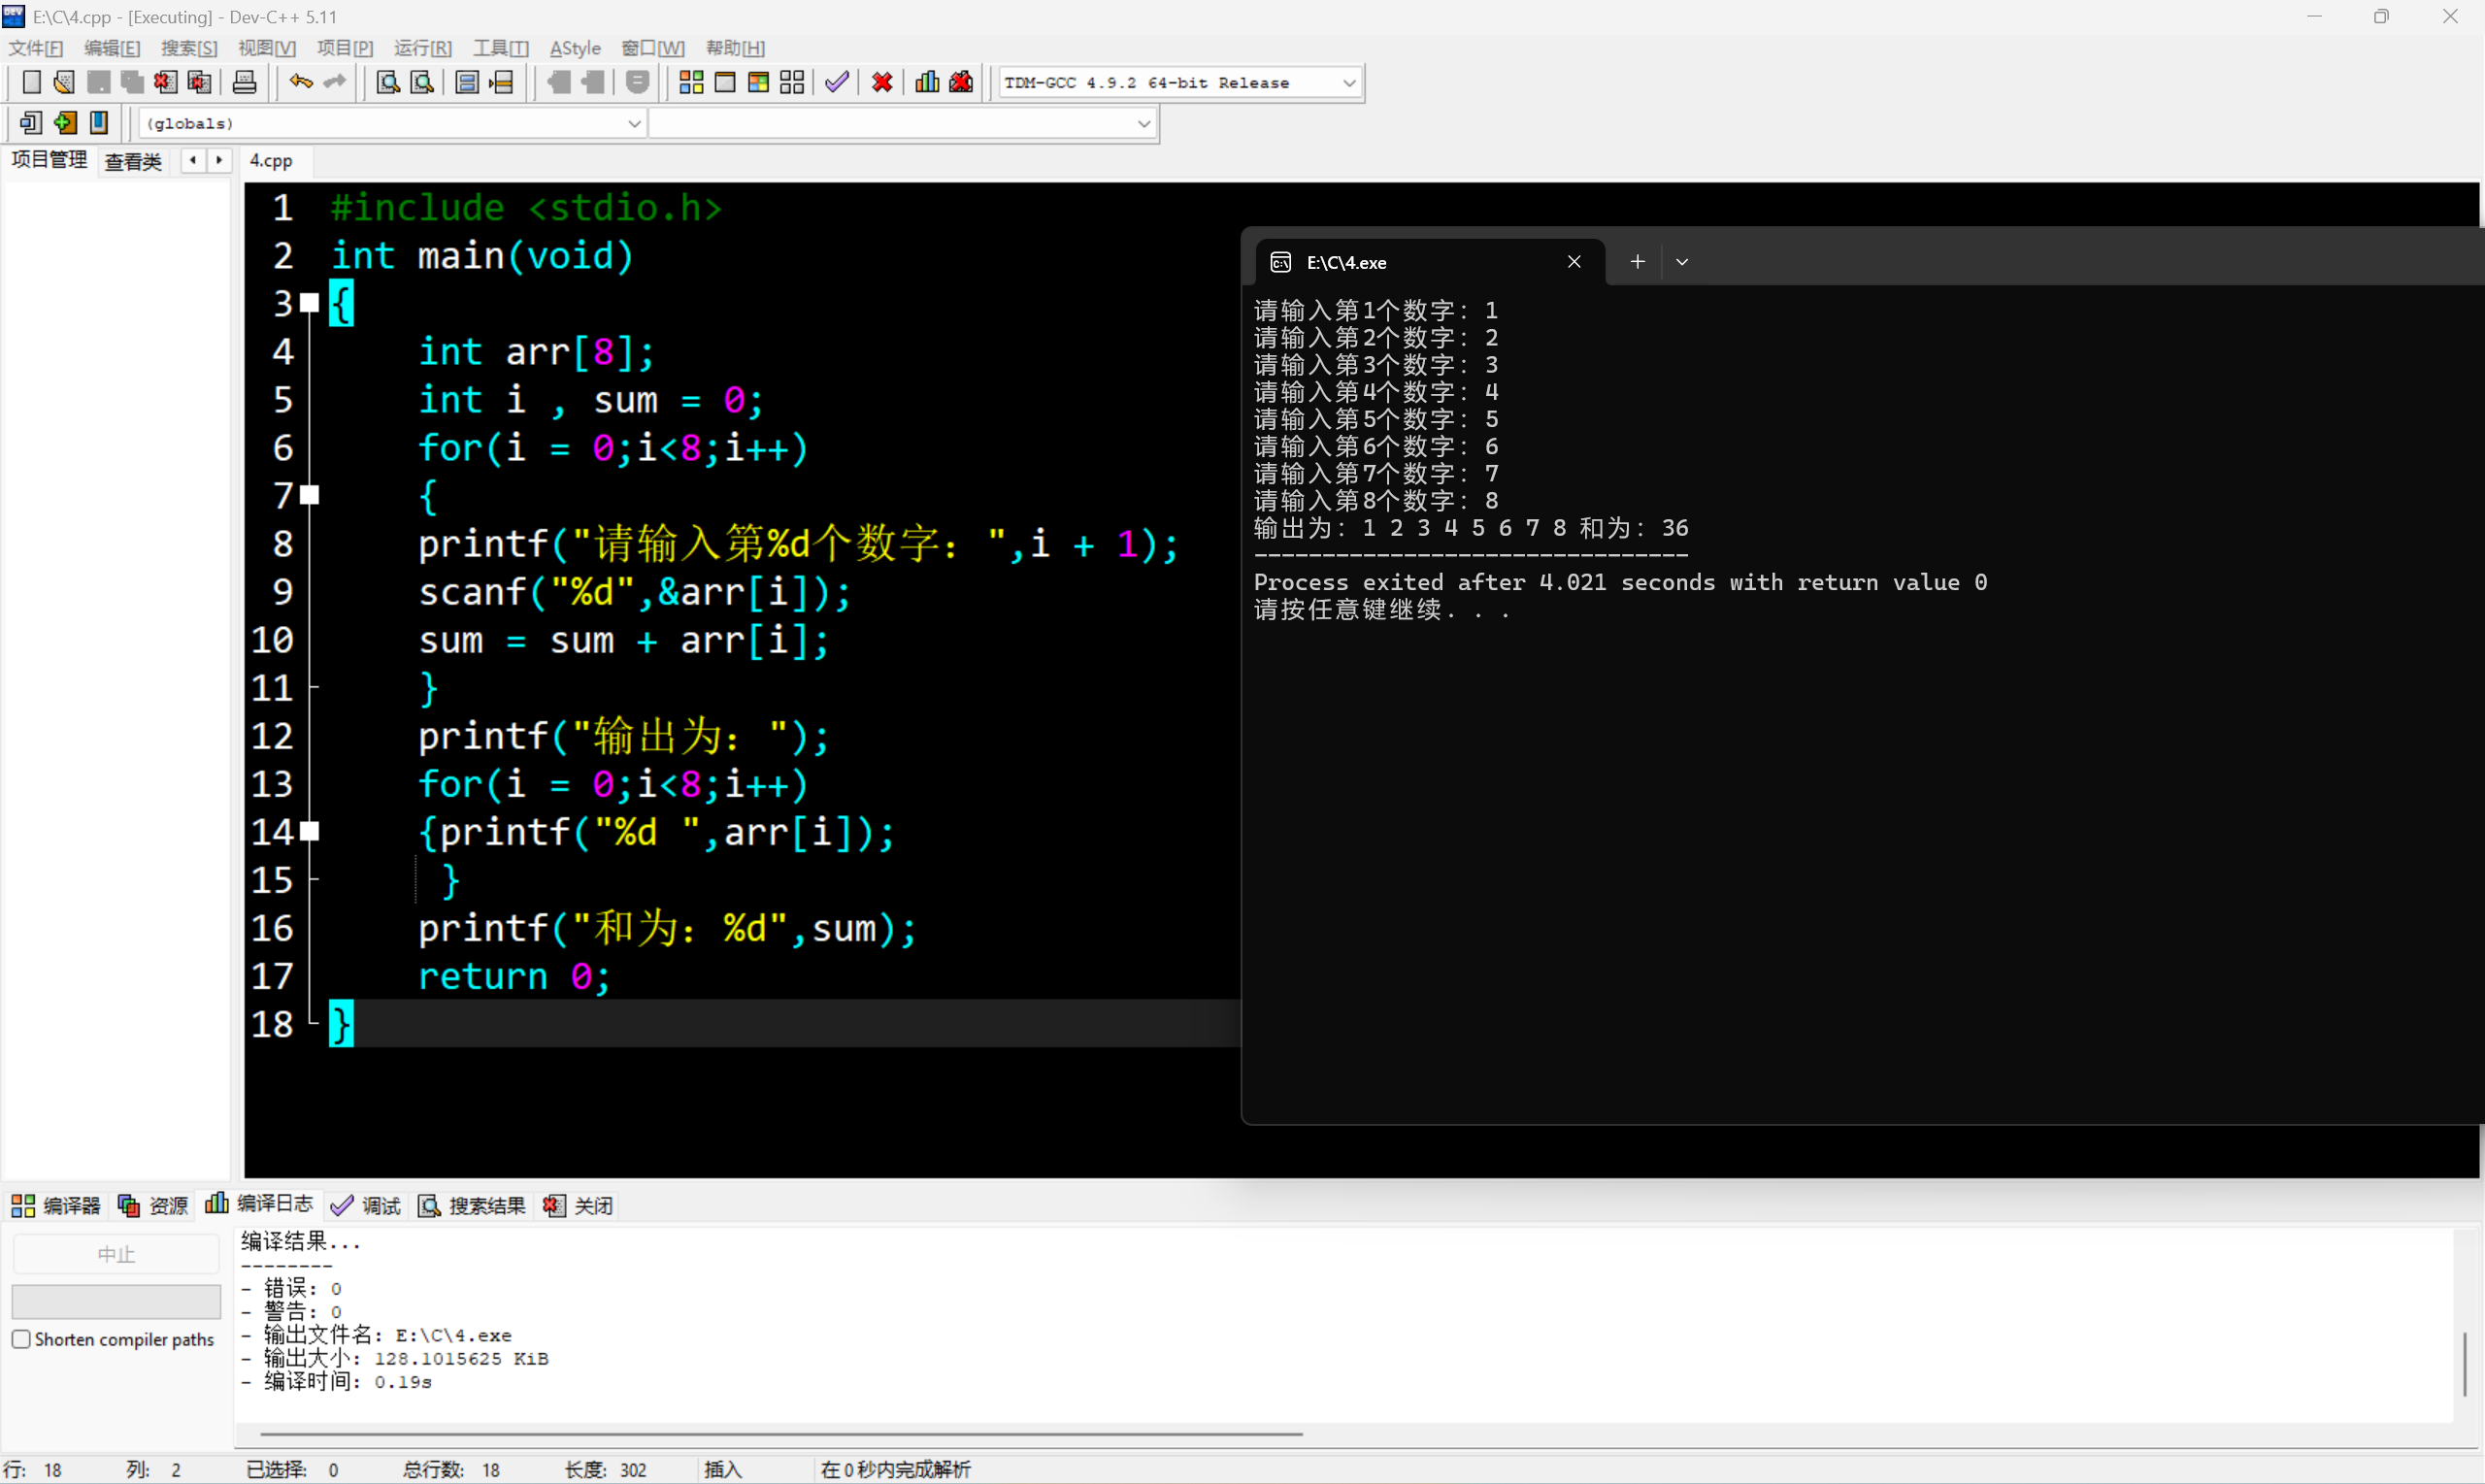Click the 查看类 sidebar tab
Image resolution: width=2485 pixels, height=1484 pixels.
click(x=133, y=161)
